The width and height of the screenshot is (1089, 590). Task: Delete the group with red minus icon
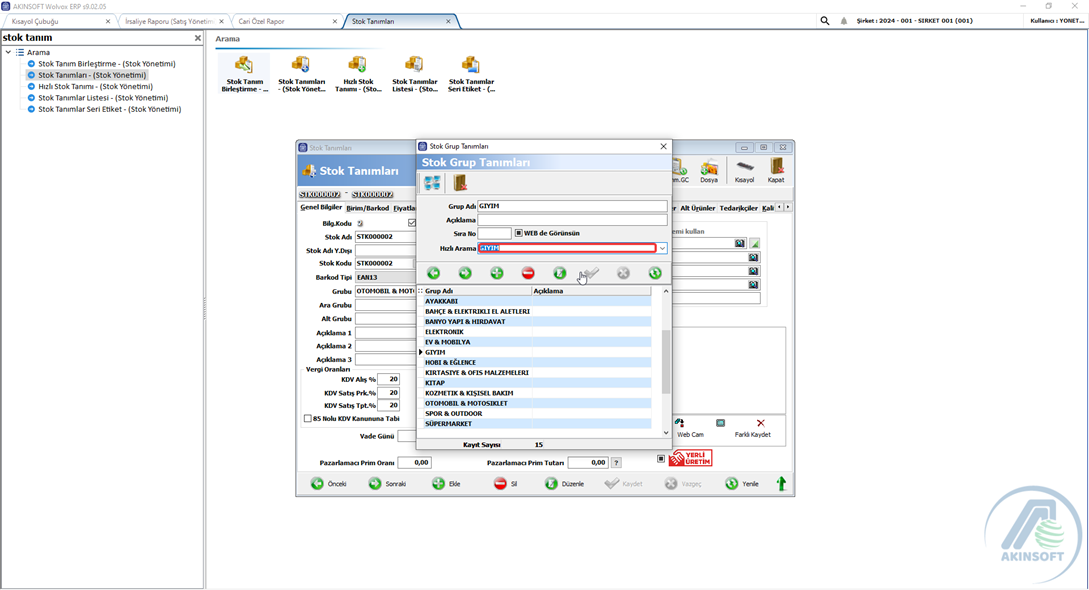[528, 273]
